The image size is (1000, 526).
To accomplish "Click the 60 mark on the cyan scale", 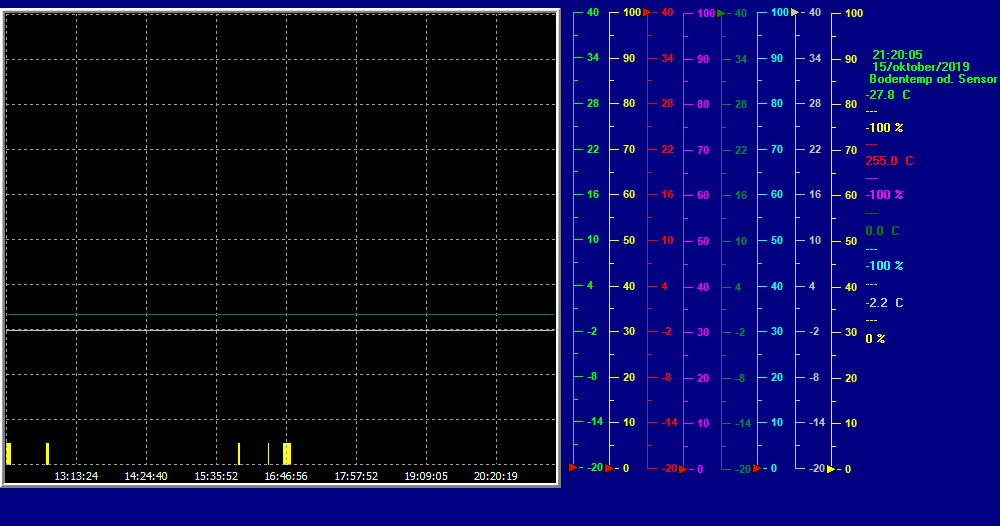I will click(776, 194).
